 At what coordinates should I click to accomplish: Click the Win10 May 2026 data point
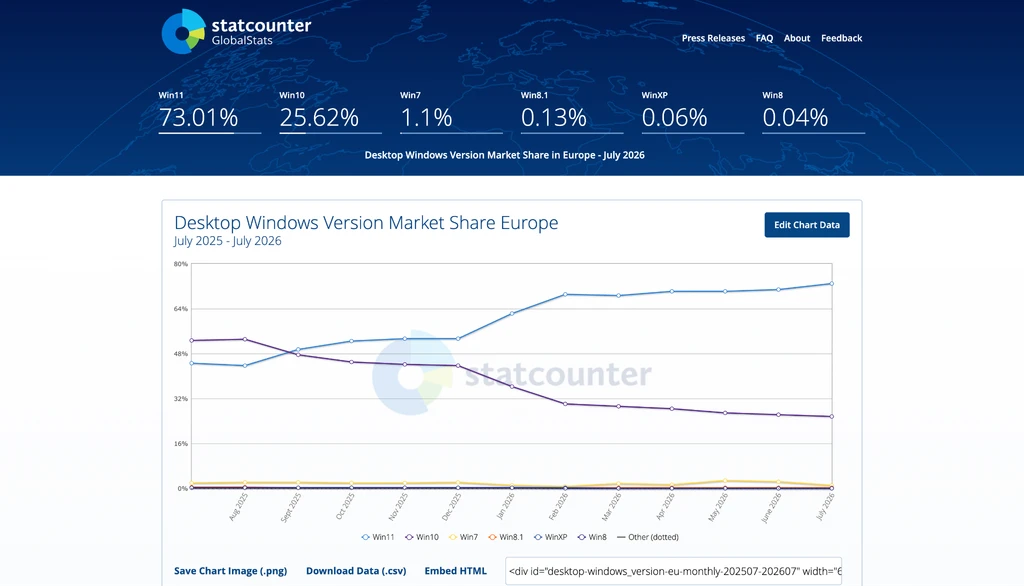725,413
